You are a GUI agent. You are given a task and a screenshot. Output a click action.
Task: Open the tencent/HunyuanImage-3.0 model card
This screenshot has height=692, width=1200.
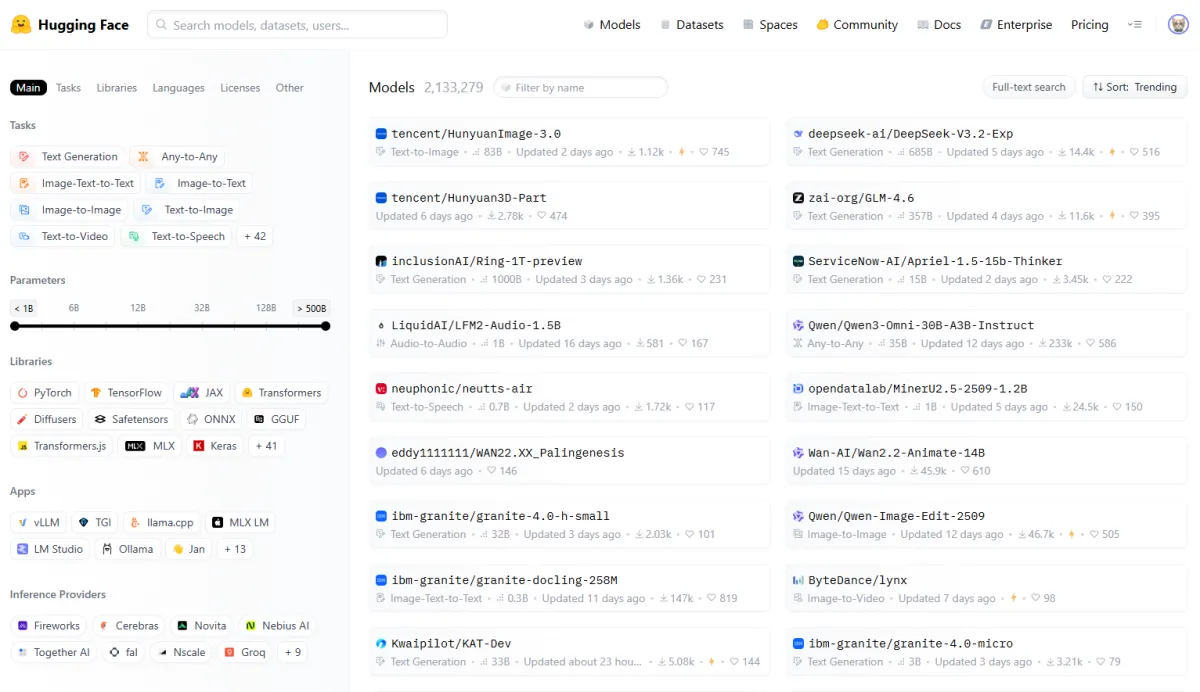tap(569, 142)
